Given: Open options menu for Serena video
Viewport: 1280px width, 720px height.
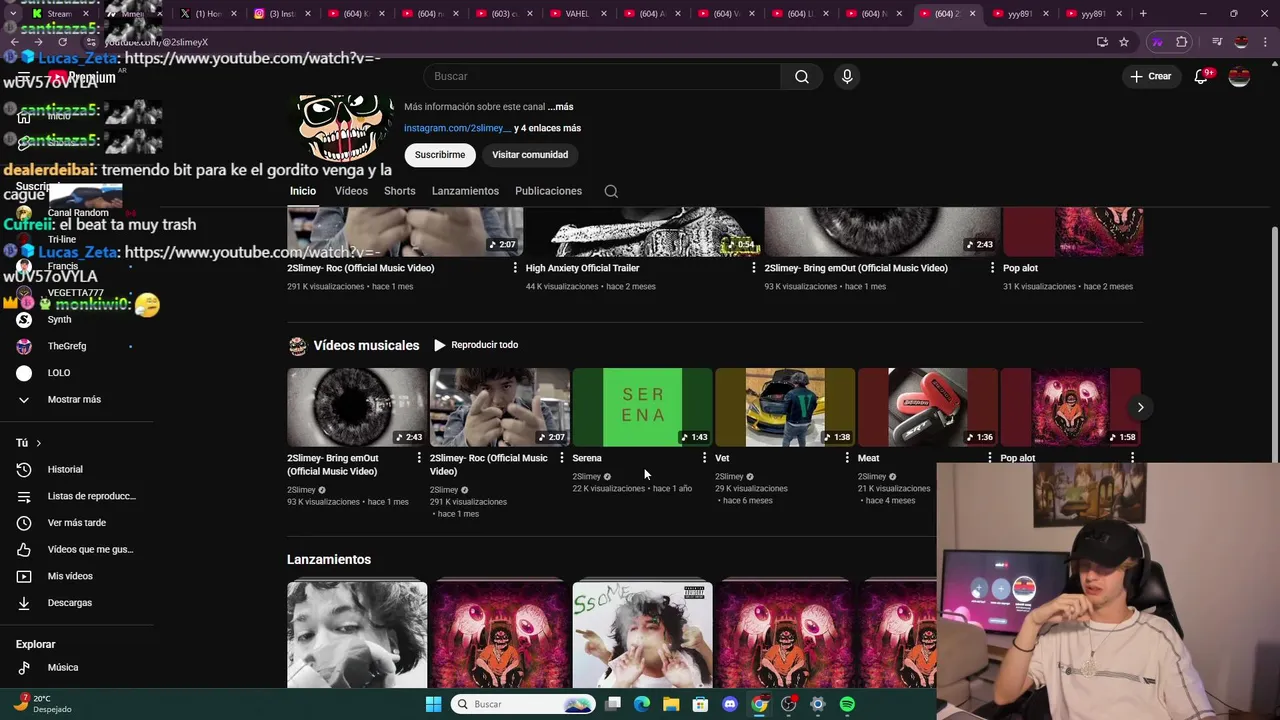Looking at the screenshot, I should click(x=704, y=458).
